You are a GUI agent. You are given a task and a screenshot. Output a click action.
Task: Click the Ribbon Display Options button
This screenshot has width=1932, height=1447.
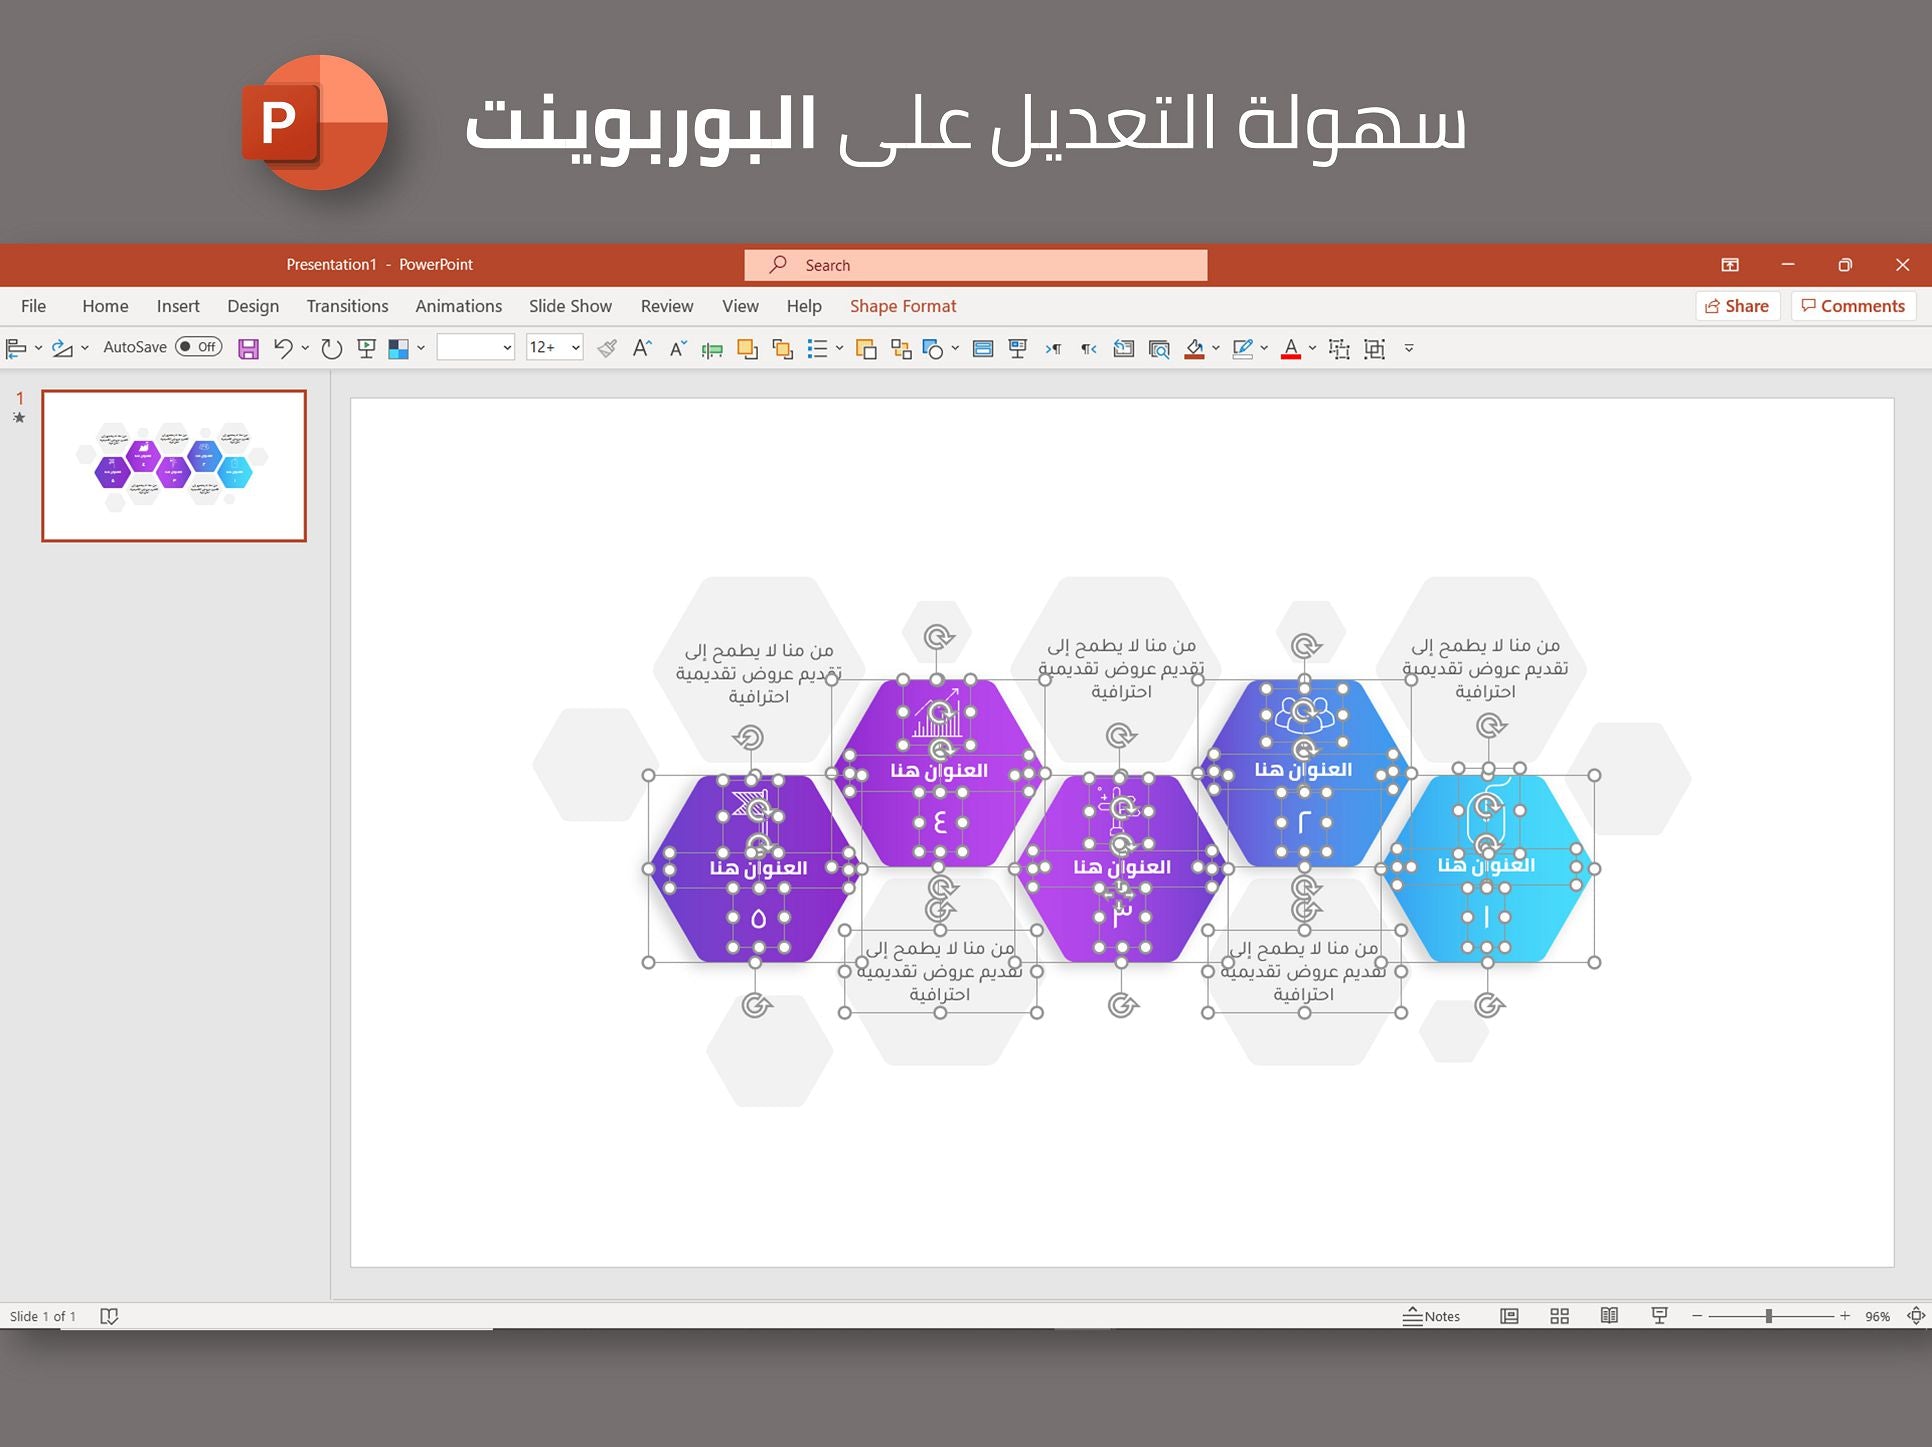coord(1730,265)
